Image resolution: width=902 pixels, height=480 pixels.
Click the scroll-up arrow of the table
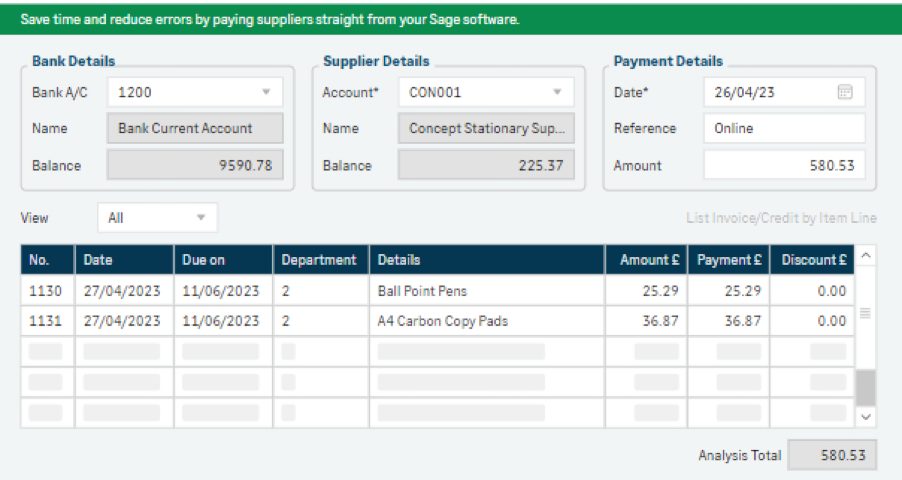(866, 256)
